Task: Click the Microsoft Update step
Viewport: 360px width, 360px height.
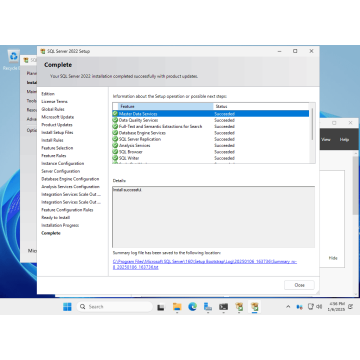Action: point(58,117)
